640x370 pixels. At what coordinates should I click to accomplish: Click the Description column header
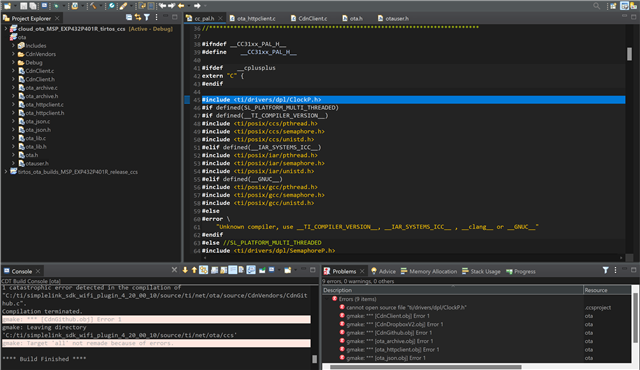(x=452, y=290)
